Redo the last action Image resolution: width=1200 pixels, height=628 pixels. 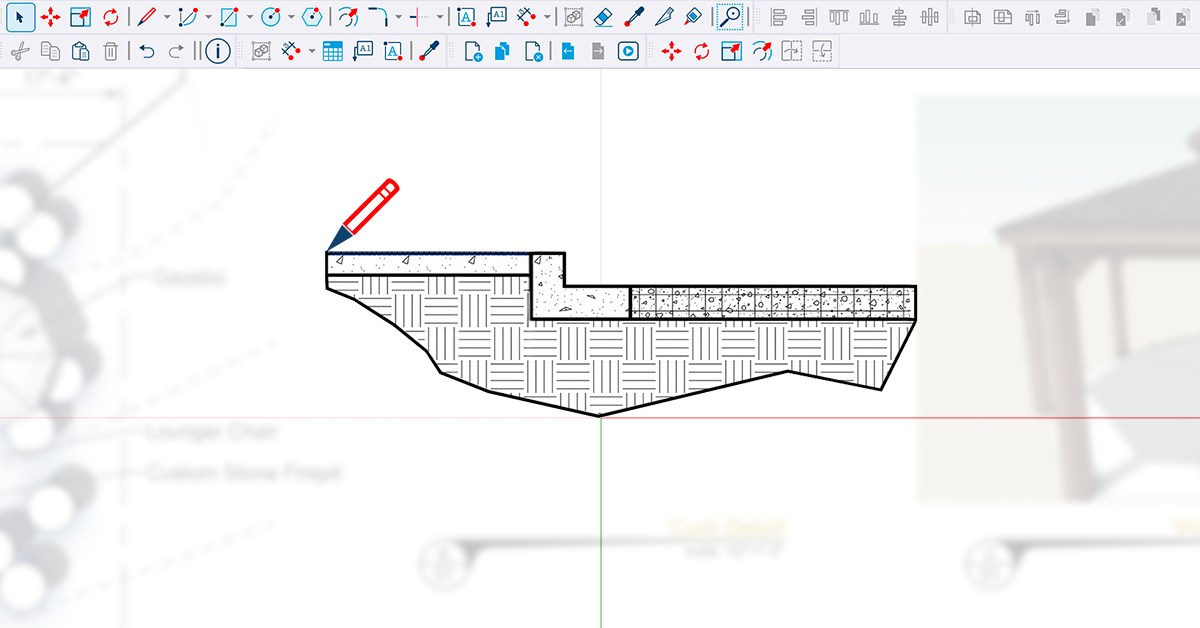point(176,51)
